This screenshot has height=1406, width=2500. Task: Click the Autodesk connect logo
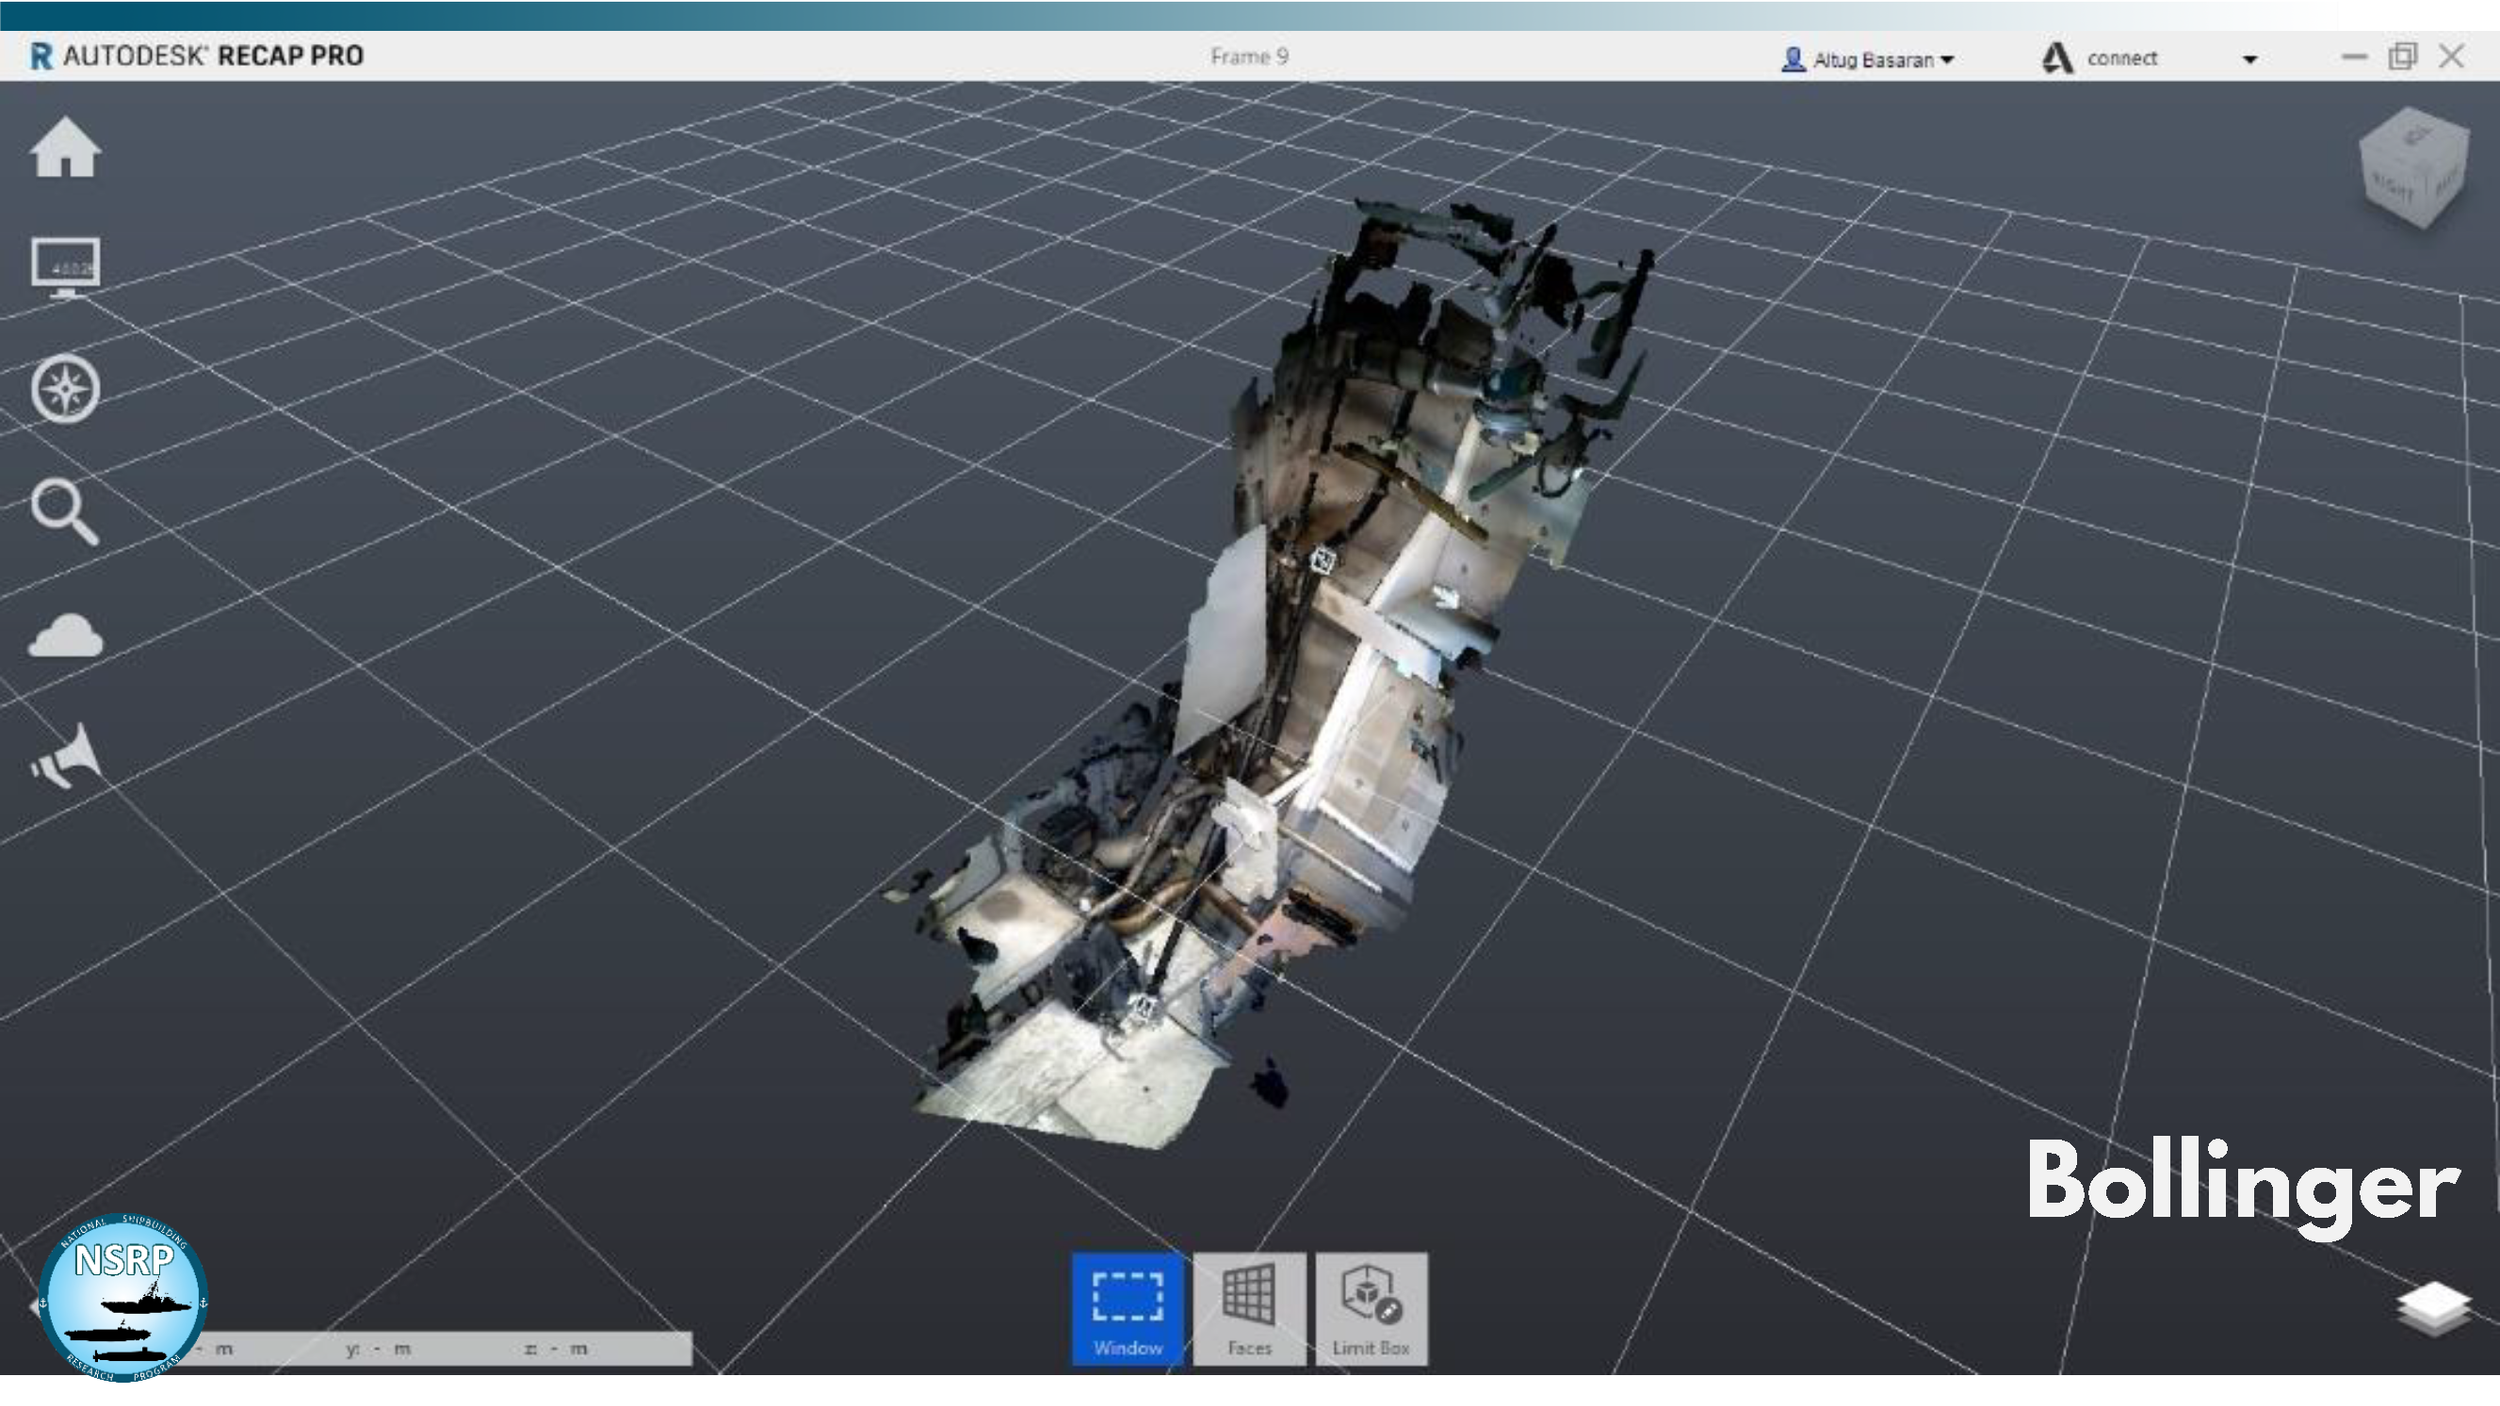pos(2056,58)
